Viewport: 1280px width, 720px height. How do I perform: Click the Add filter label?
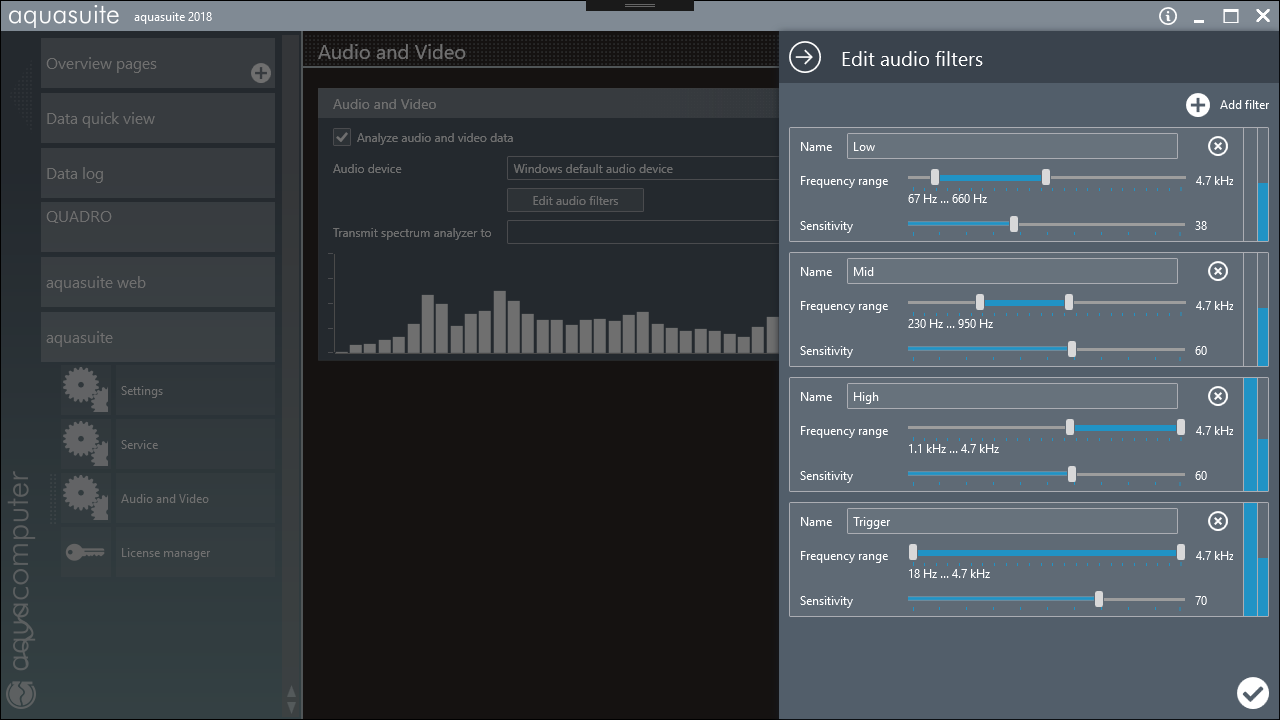[1244, 105]
